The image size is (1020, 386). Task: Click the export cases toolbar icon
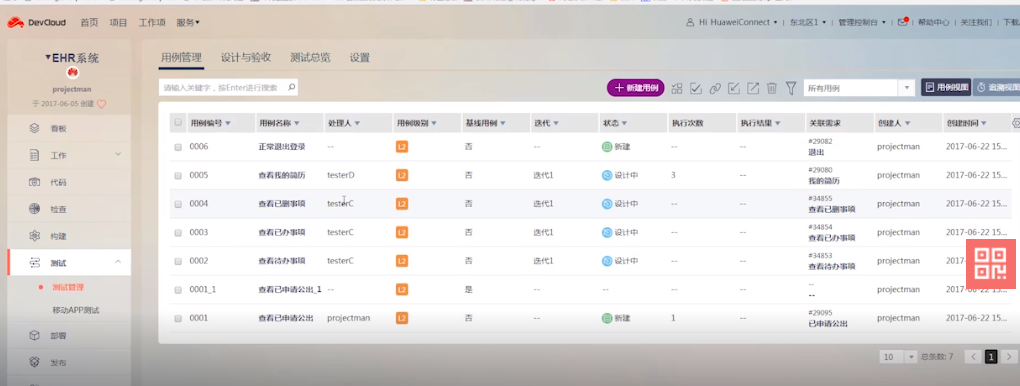(x=753, y=89)
